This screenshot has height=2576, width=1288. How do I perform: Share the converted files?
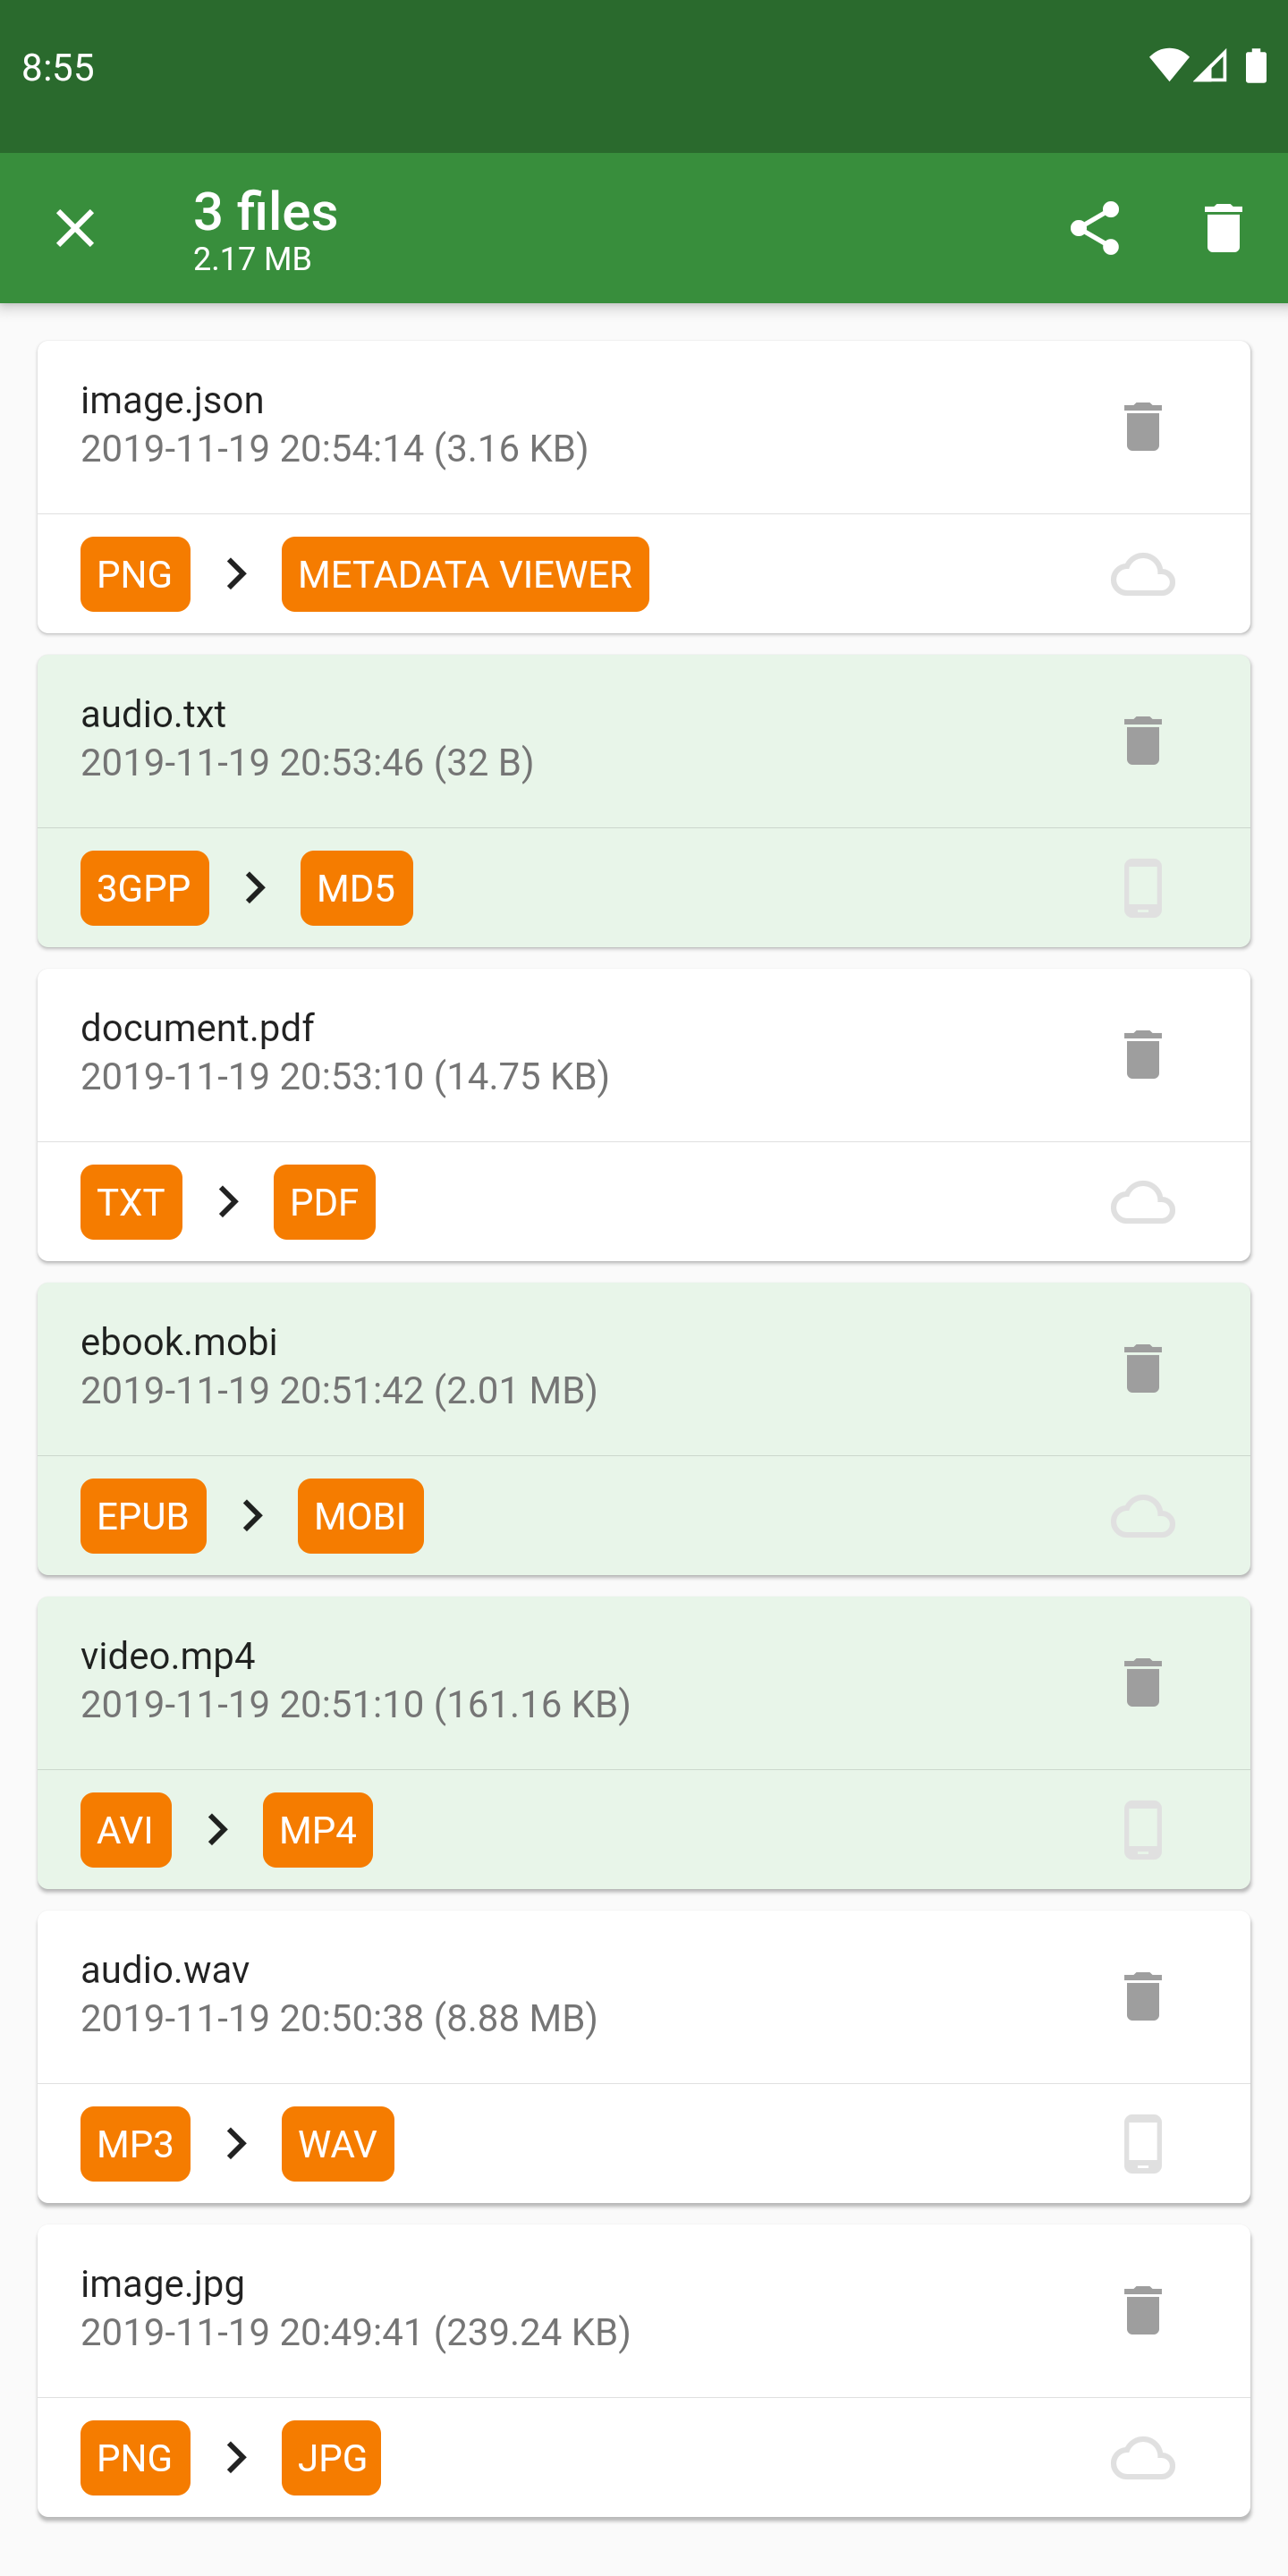tap(1096, 227)
